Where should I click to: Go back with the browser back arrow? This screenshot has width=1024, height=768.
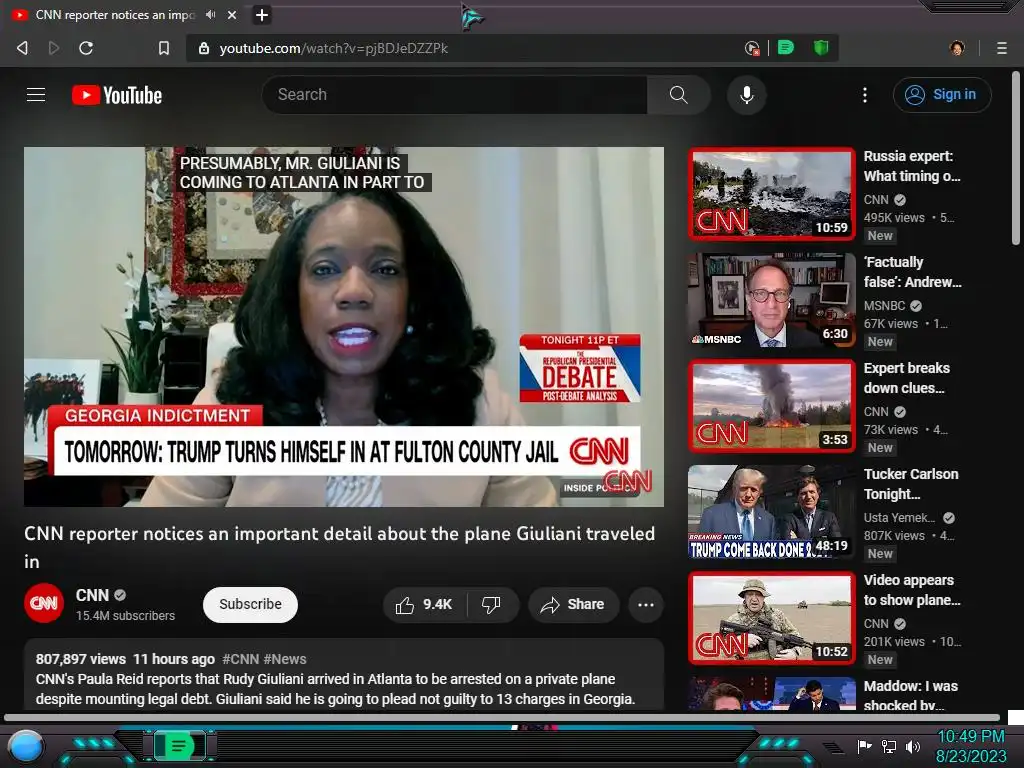22,48
